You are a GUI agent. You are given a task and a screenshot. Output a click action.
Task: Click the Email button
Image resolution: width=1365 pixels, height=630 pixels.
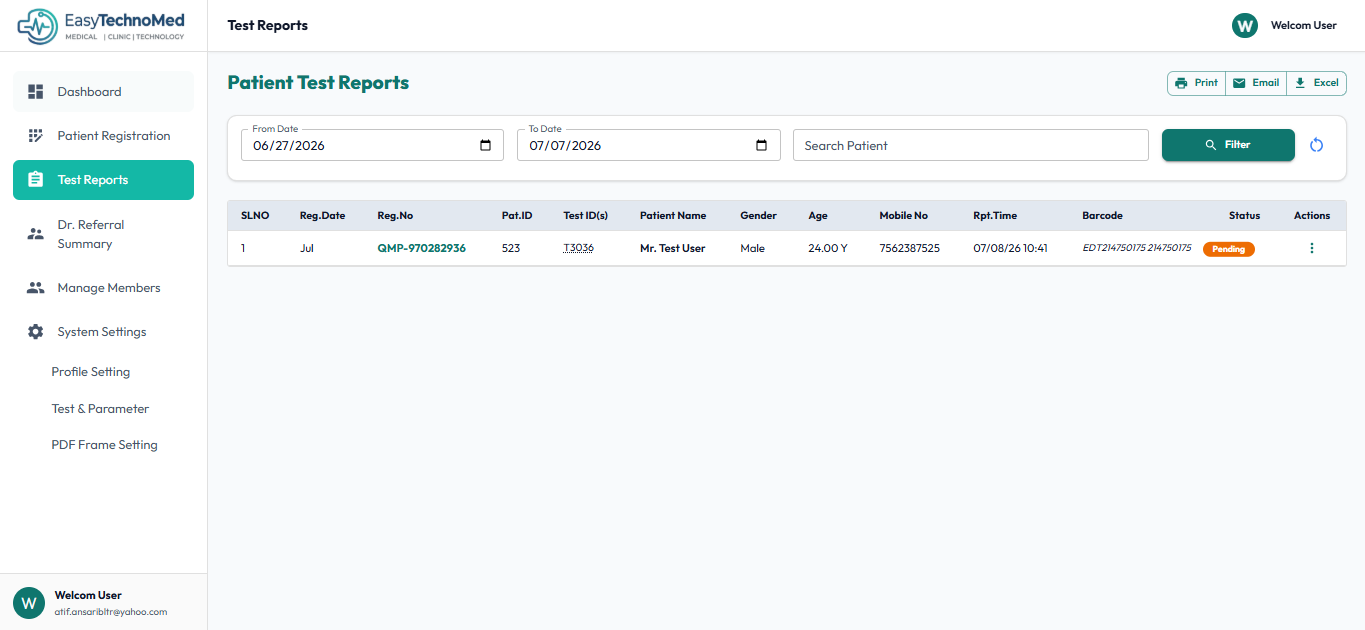coord(1255,83)
